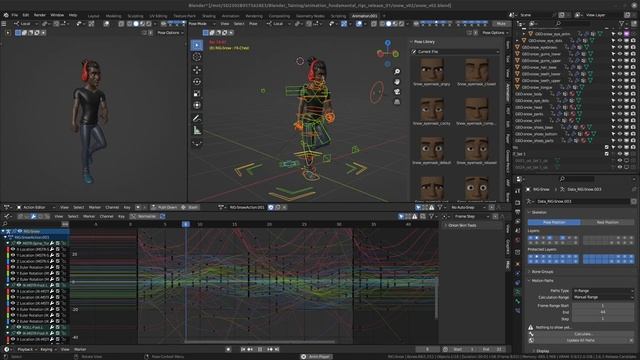Toggle visibility eye of GEO-snow_eyebrows
Screen dimensions: 640x360
click(x=620, y=47)
